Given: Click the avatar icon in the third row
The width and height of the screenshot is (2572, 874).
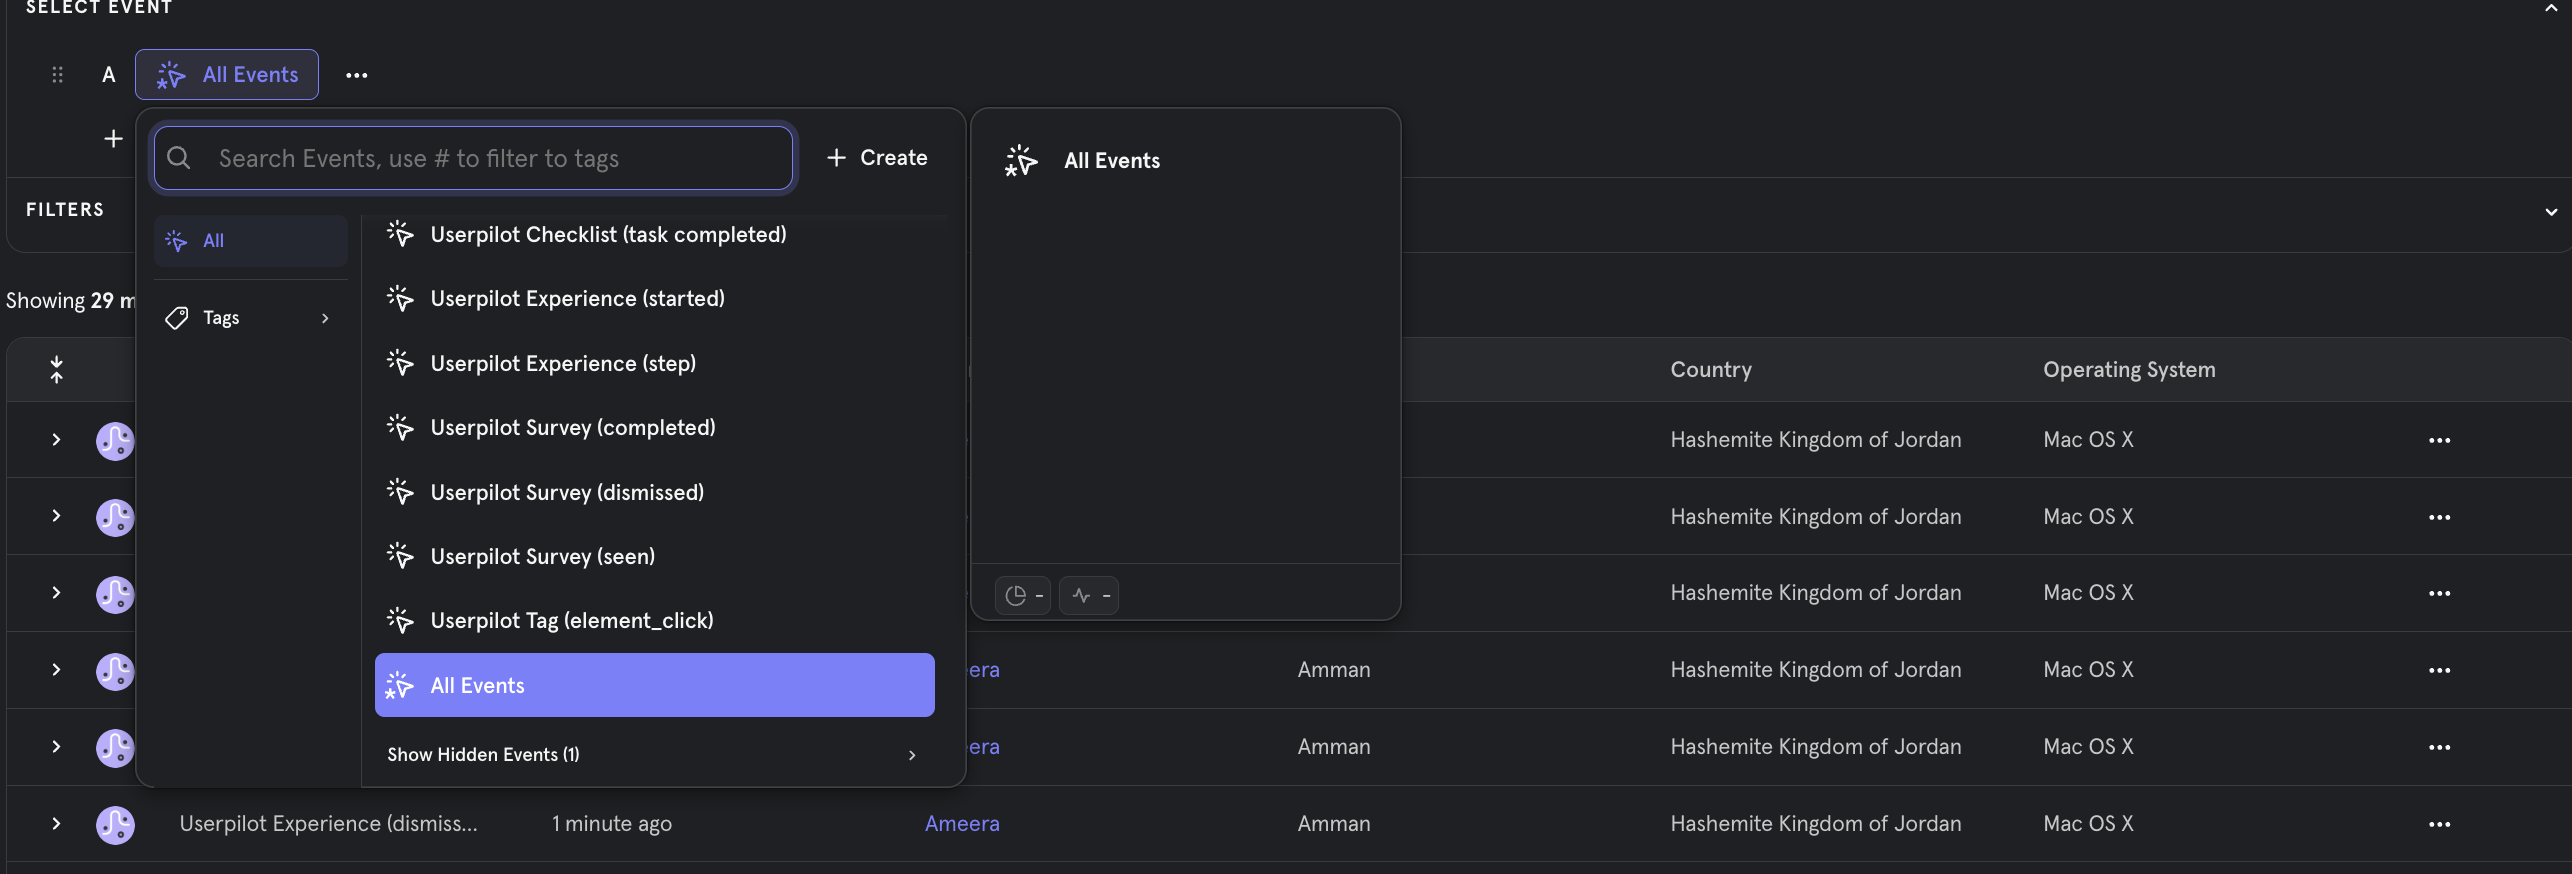Looking at the screenshot, I should (115, 595).
